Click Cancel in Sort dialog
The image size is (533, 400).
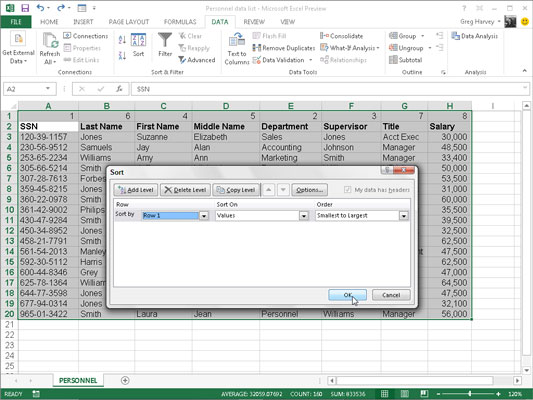[391, 295]
